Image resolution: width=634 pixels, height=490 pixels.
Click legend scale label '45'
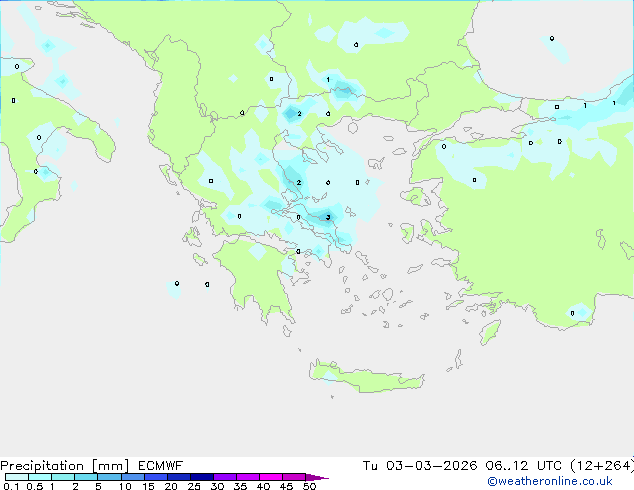pos(286,486)
